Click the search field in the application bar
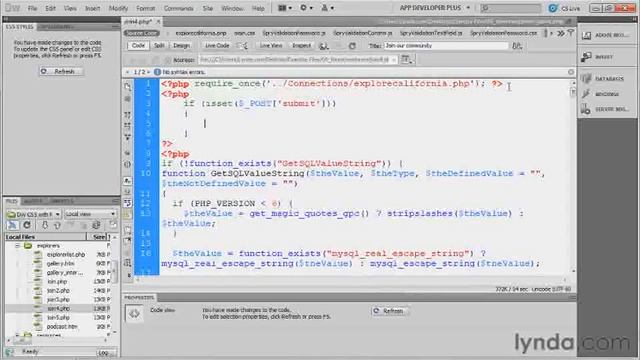Viewport: 640px width, 360px height. [x=510, y=8]
